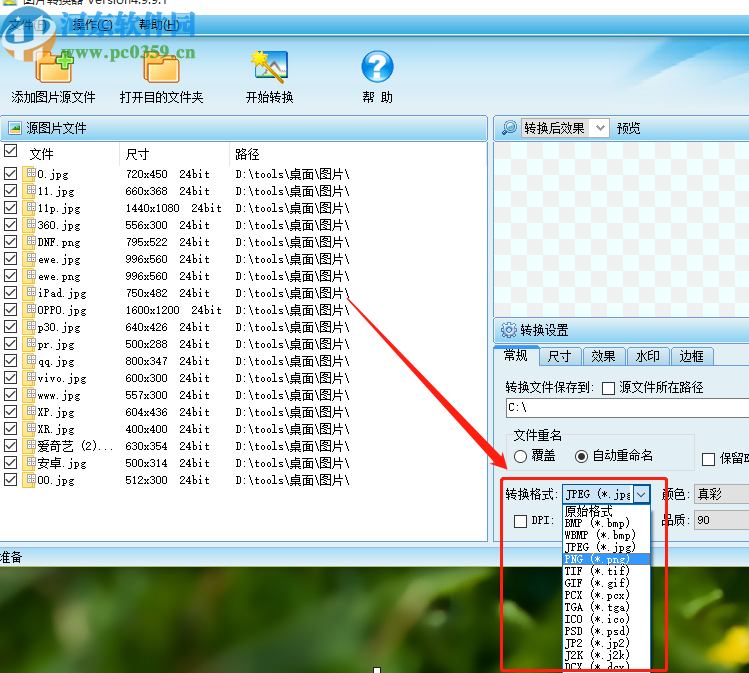Click file icon of 安卓.jpg
This screenshot has width=749, height=673.
[x=31, y=463]
